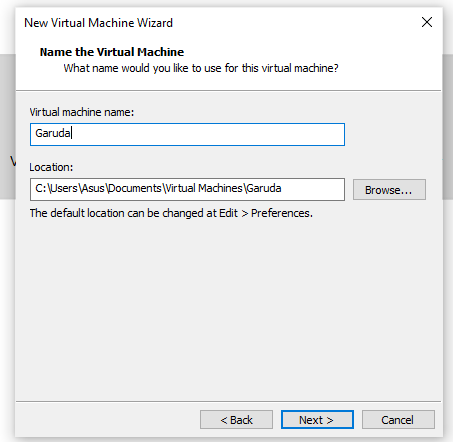Click the default location hint text
Image resolution: width=453 pixels, height=442 pixels.
coord(171,213)
